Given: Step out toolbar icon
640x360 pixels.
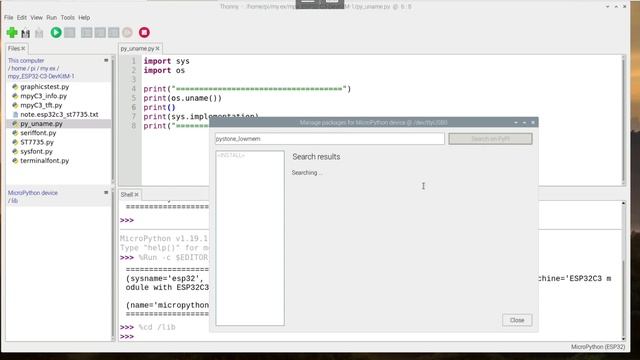Looking at the screenshot, I should (113, 33).
